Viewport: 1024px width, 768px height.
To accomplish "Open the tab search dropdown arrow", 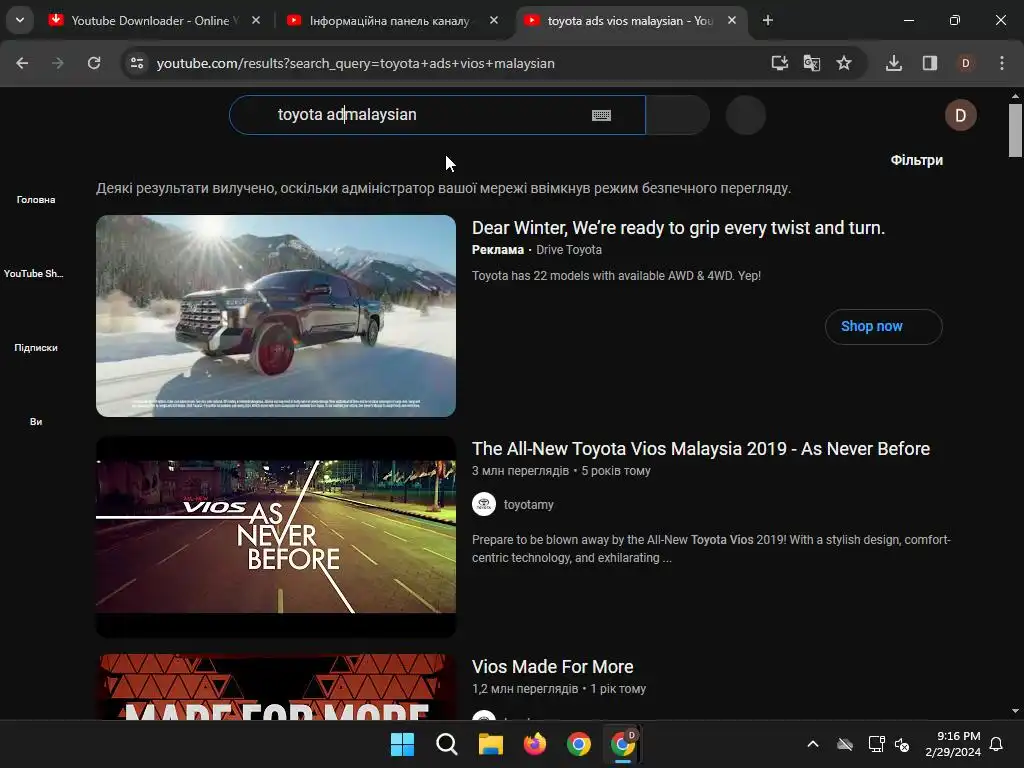I will [20, 20].
